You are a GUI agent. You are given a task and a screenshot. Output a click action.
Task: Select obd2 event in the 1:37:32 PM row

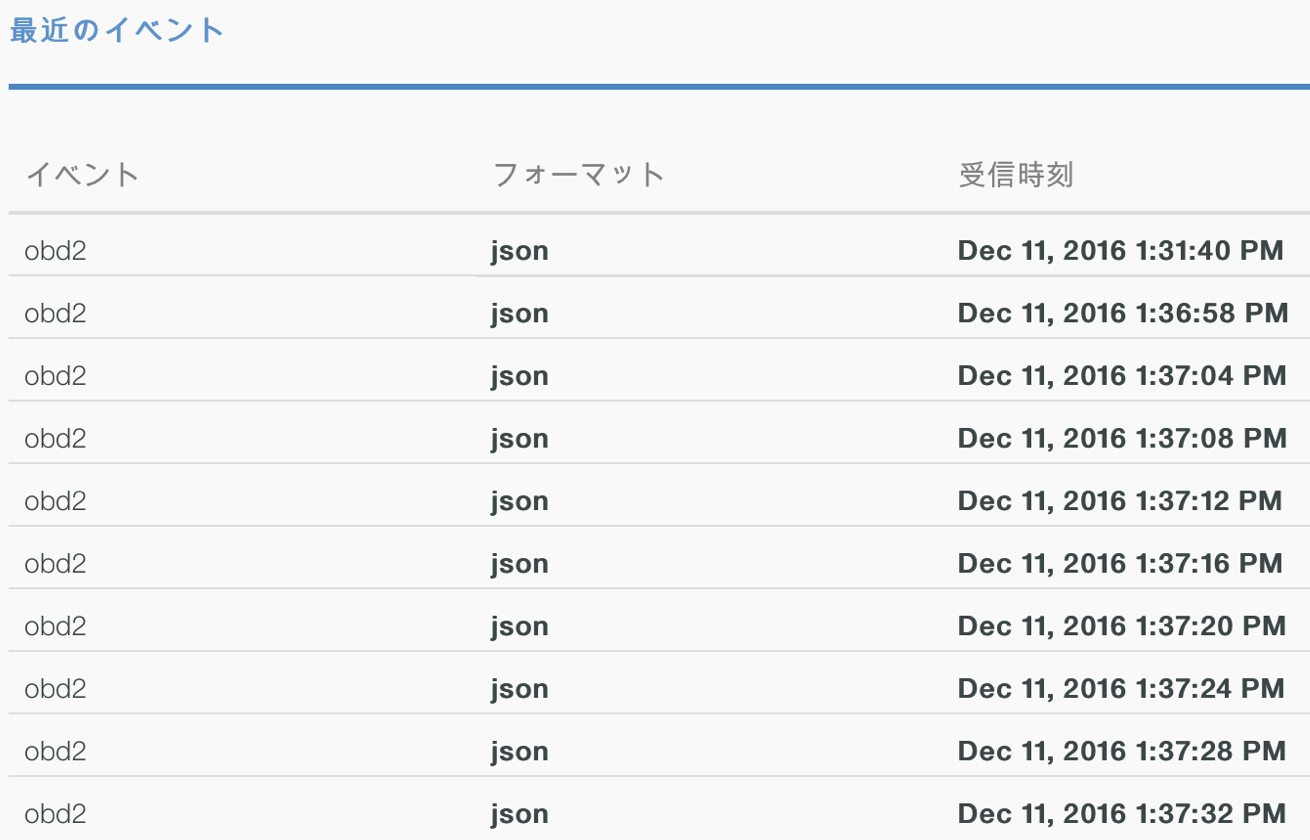point(55,814)
